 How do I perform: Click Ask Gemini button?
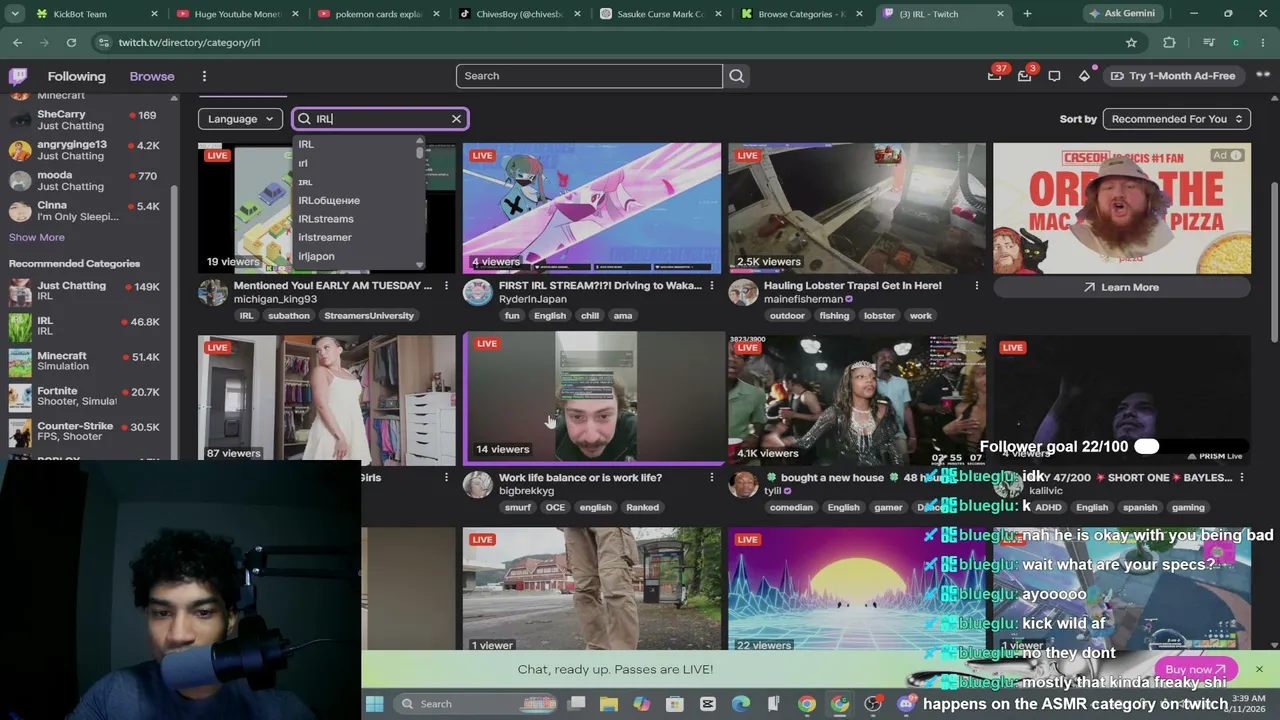click(1121, 14)
